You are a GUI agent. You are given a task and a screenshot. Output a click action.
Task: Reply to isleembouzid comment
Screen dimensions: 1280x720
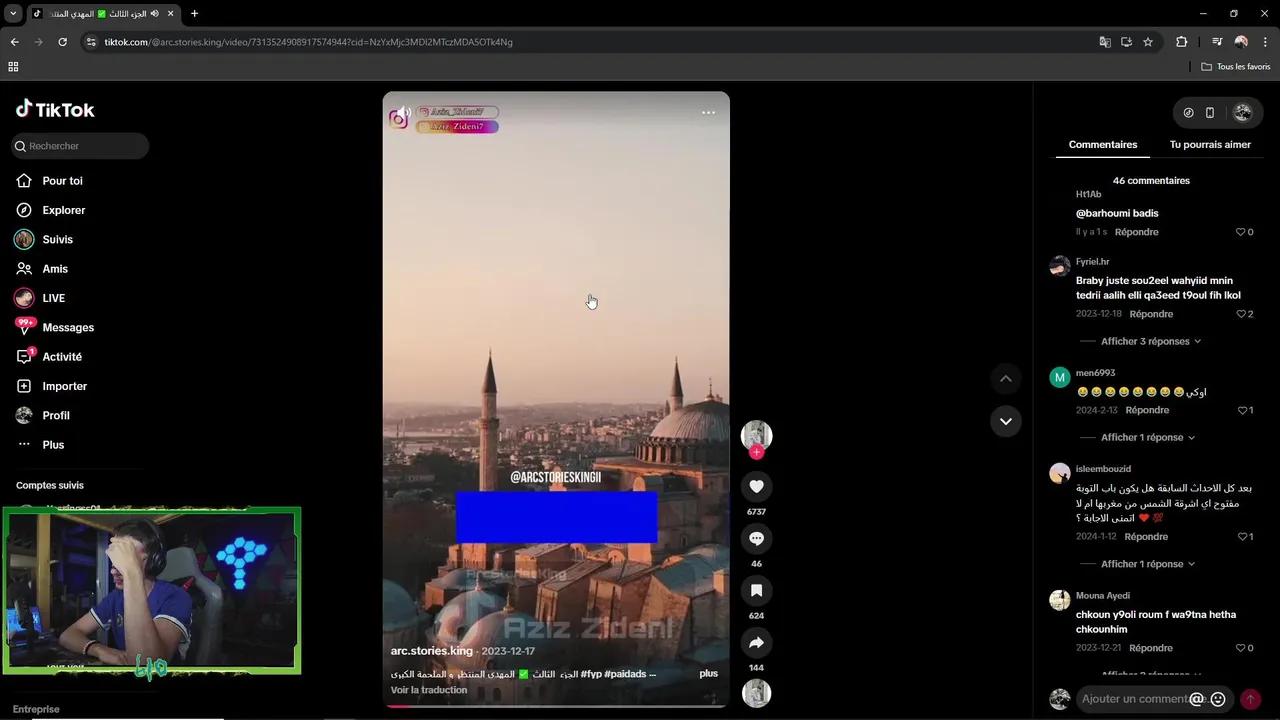click(1146, 537)
